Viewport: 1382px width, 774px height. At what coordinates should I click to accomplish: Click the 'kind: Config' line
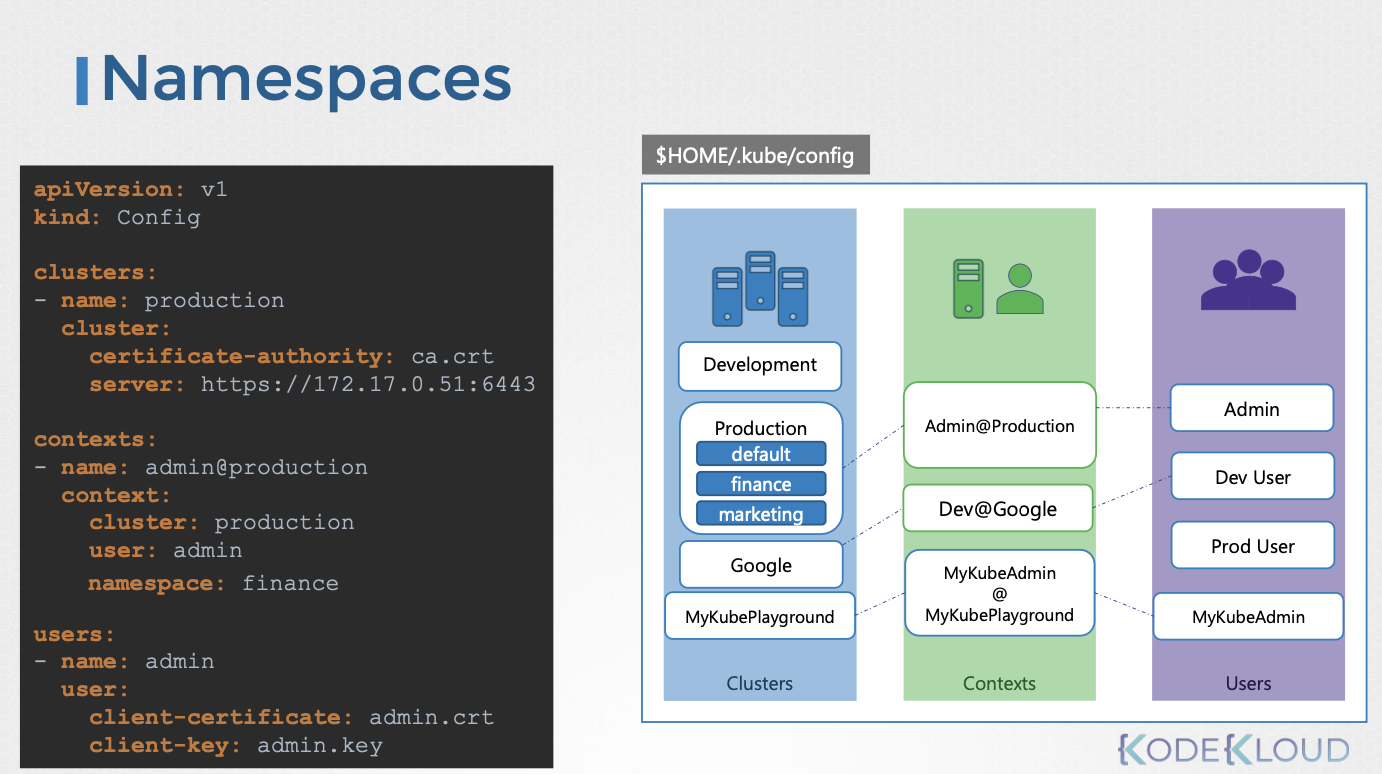(117, 217)
